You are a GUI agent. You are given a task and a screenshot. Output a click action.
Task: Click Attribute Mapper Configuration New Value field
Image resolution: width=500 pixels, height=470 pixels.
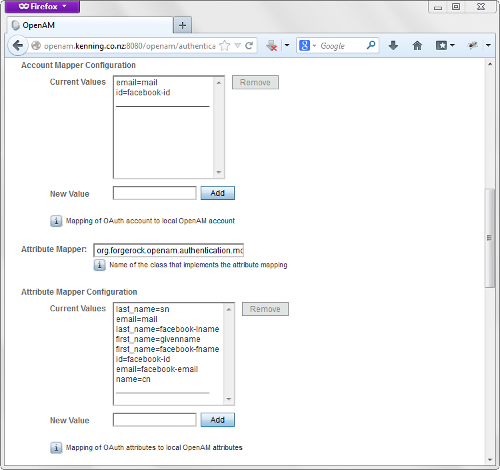155,420
